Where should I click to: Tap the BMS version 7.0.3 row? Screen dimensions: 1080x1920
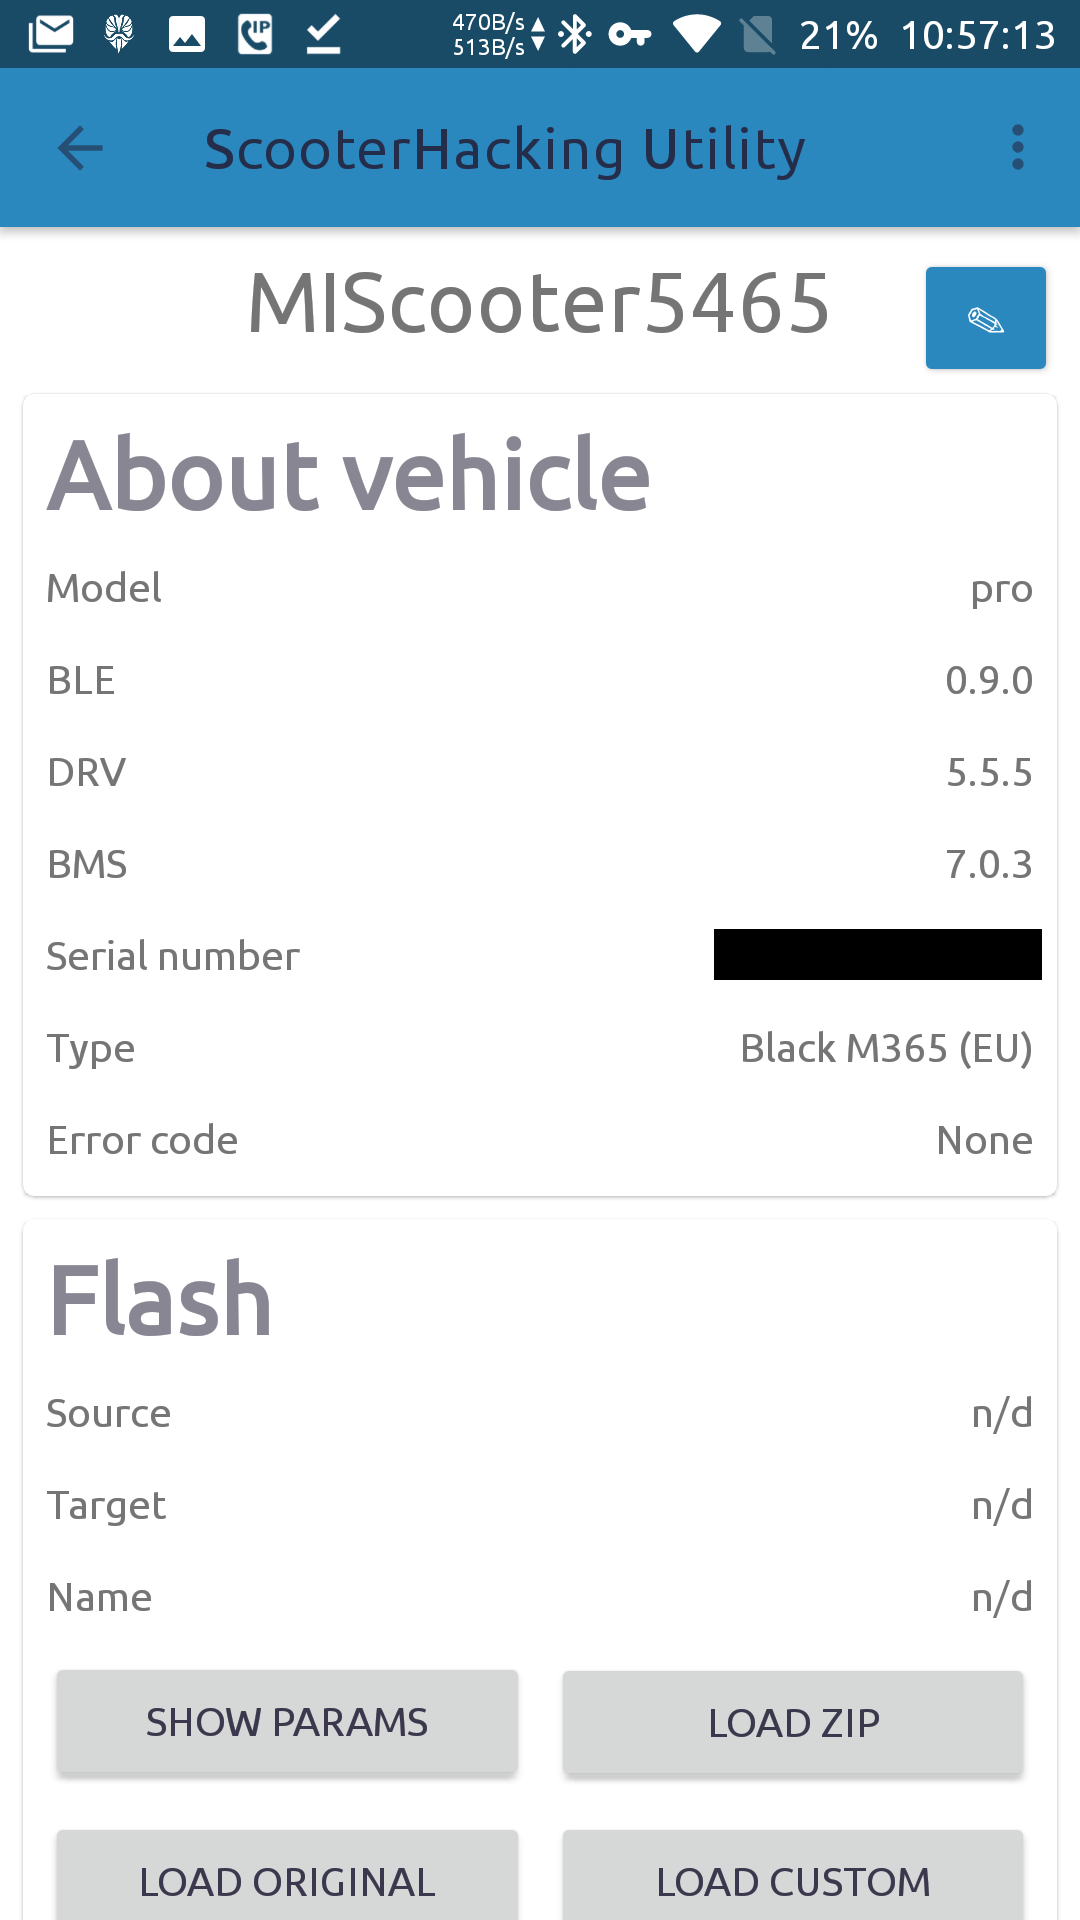point(540,865)
